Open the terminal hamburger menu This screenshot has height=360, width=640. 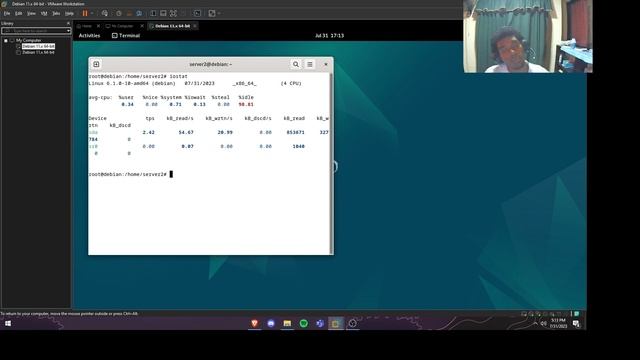pos(310,64)
